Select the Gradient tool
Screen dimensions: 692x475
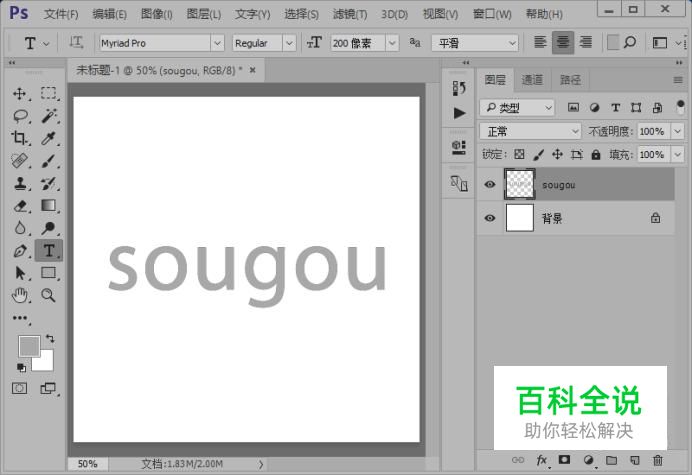pos(49,206)
